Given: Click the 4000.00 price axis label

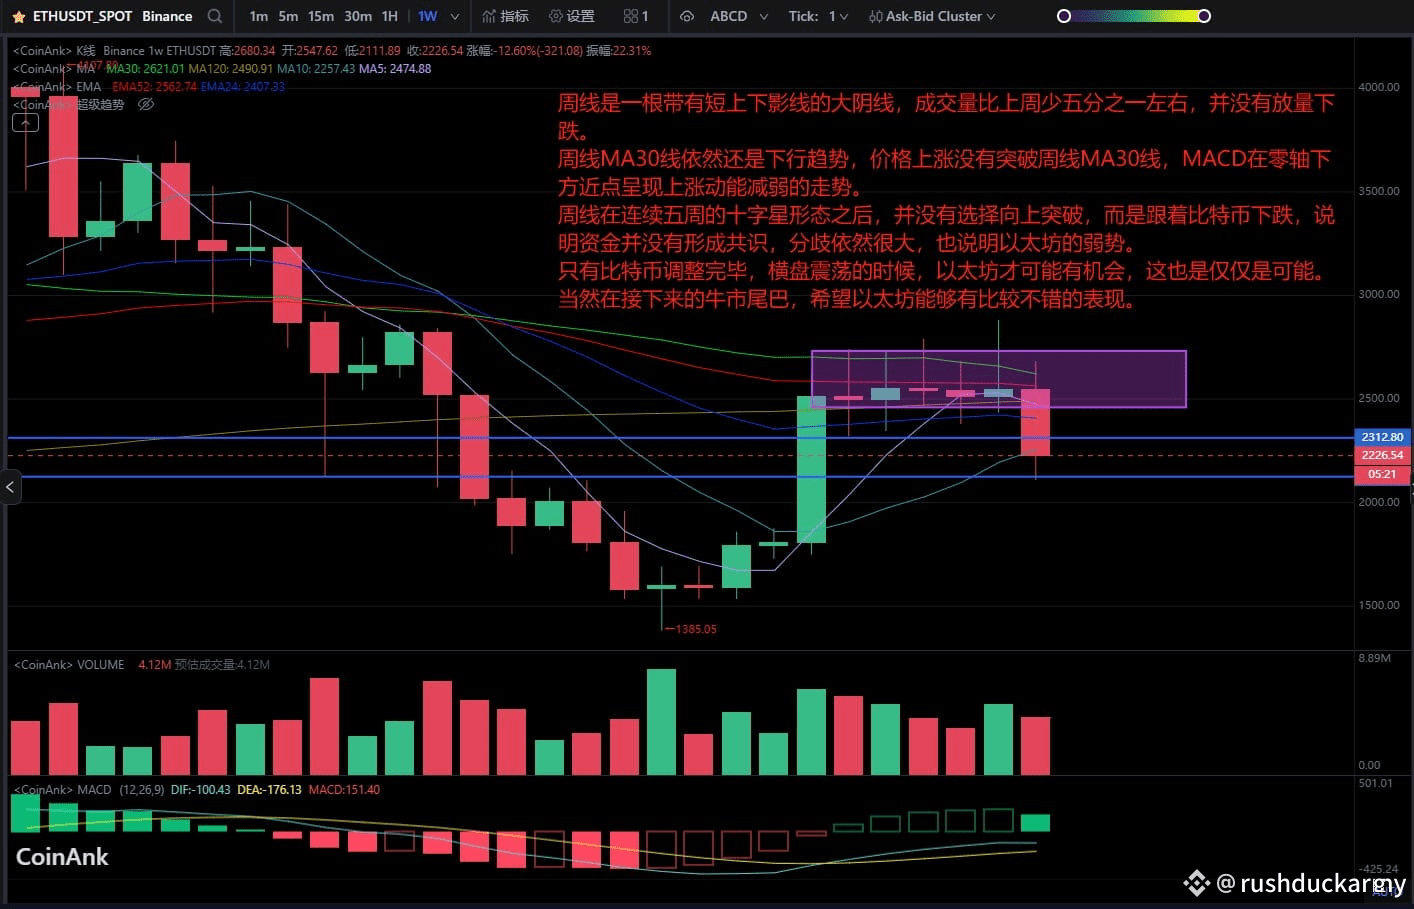Looking at the screenshot, I should [1379, 87].
